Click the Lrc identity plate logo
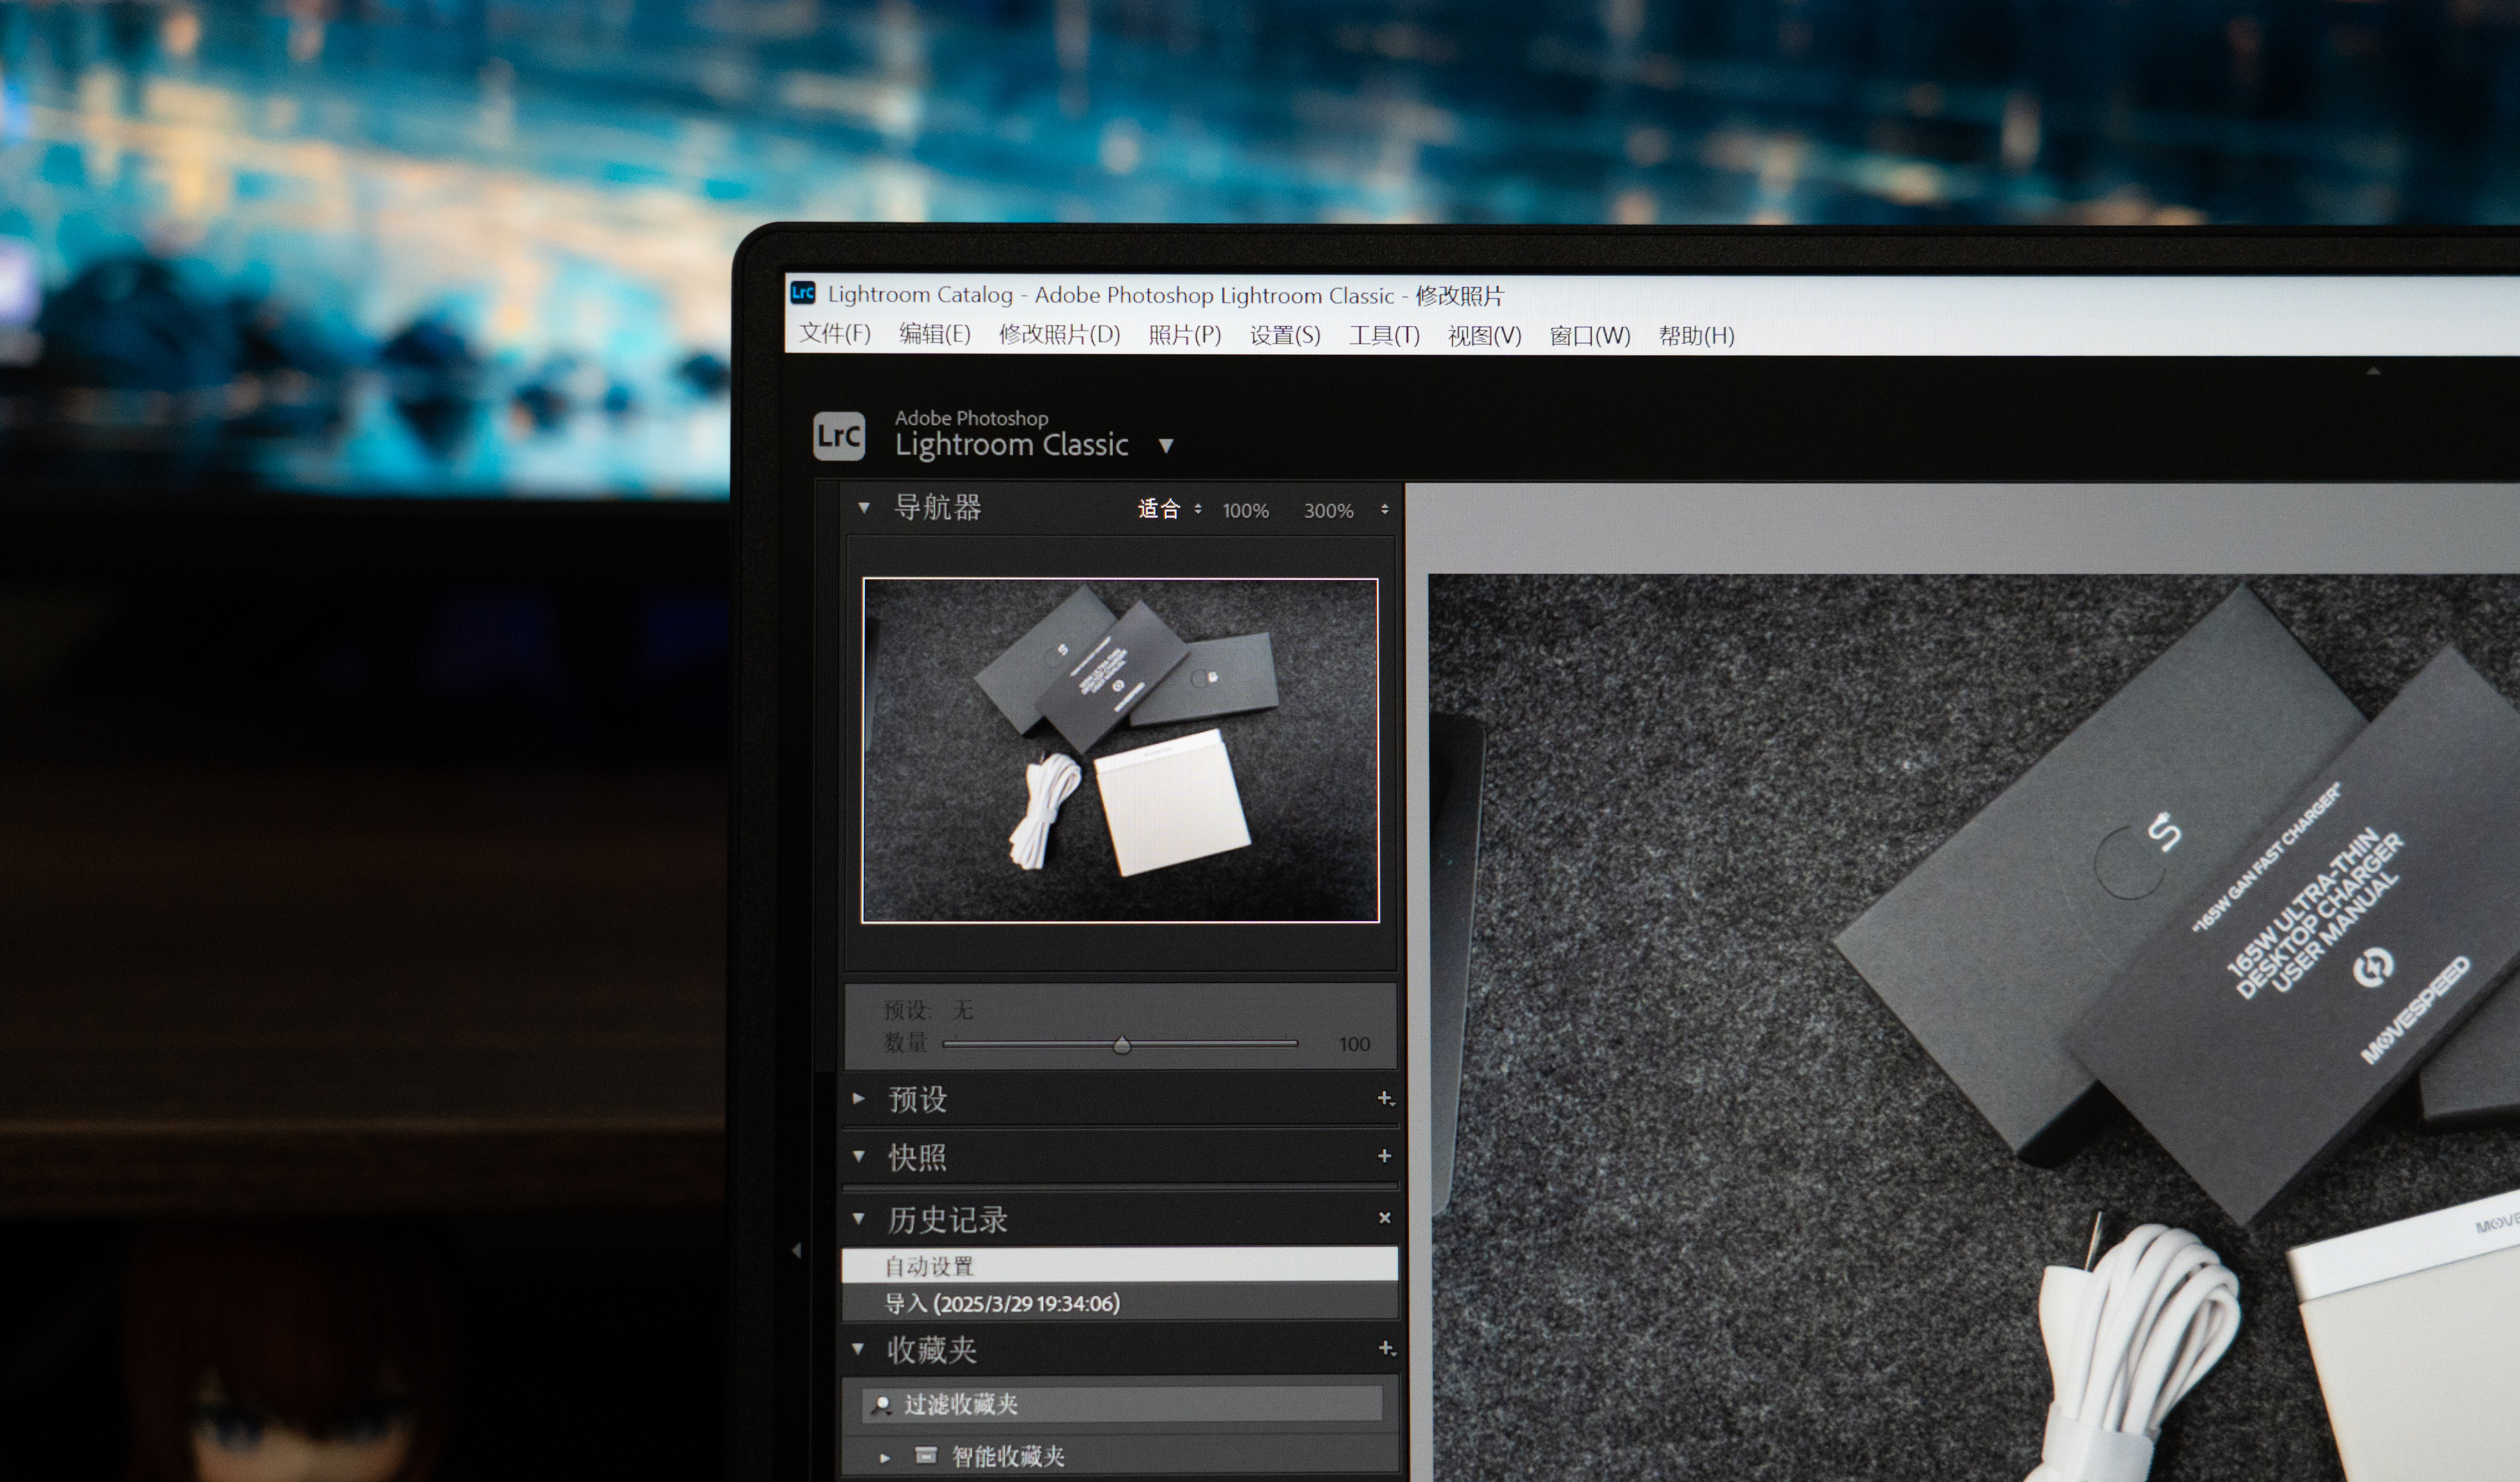 (x=838, y=436)
